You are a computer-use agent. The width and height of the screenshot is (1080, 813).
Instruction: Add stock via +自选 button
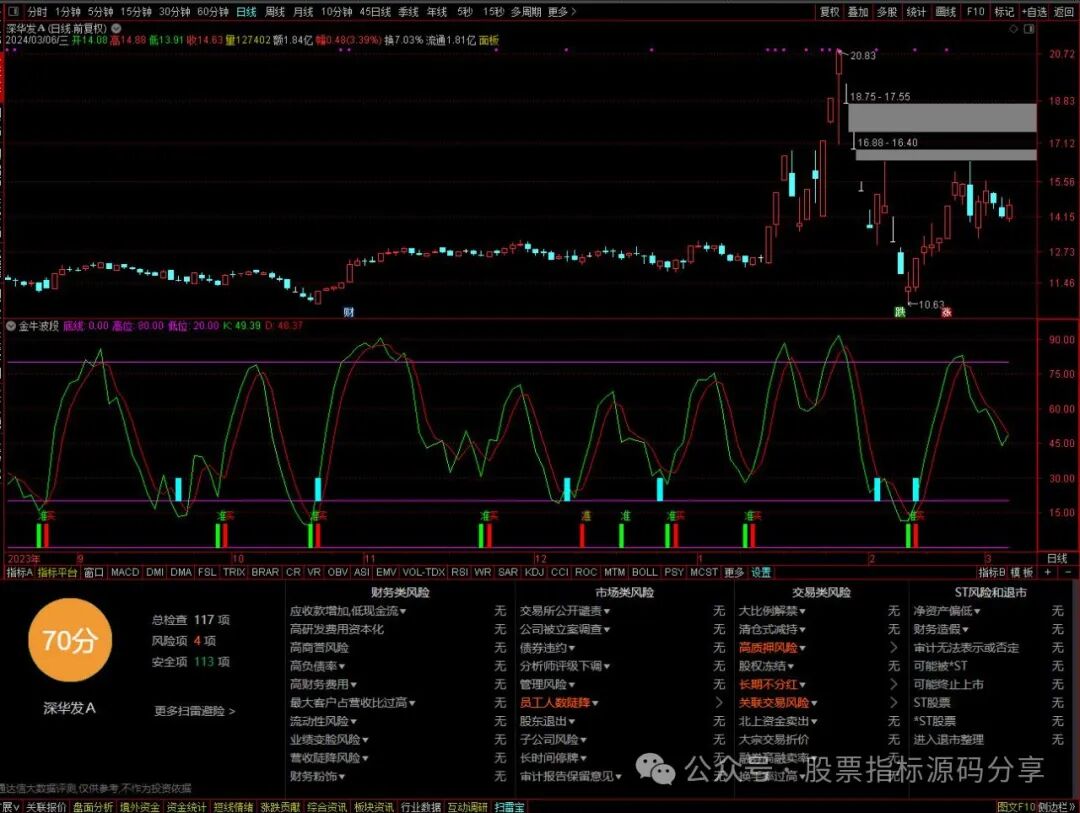1035,12
